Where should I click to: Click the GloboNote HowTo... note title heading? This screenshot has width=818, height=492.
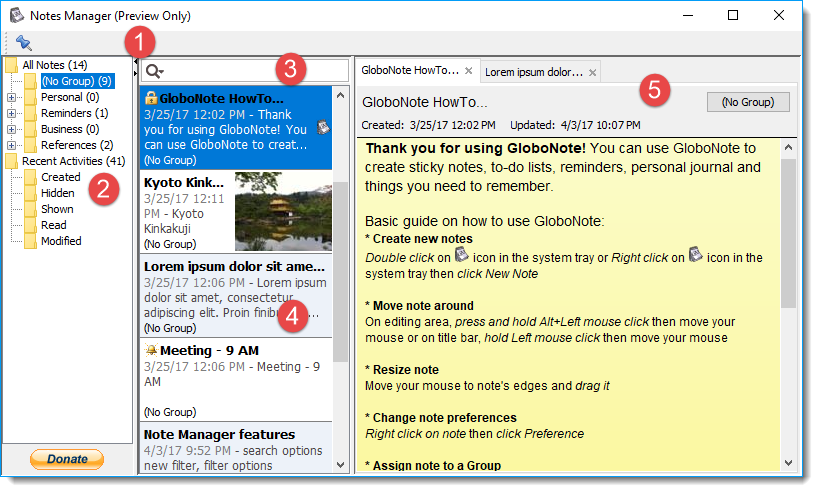(425, 102)
